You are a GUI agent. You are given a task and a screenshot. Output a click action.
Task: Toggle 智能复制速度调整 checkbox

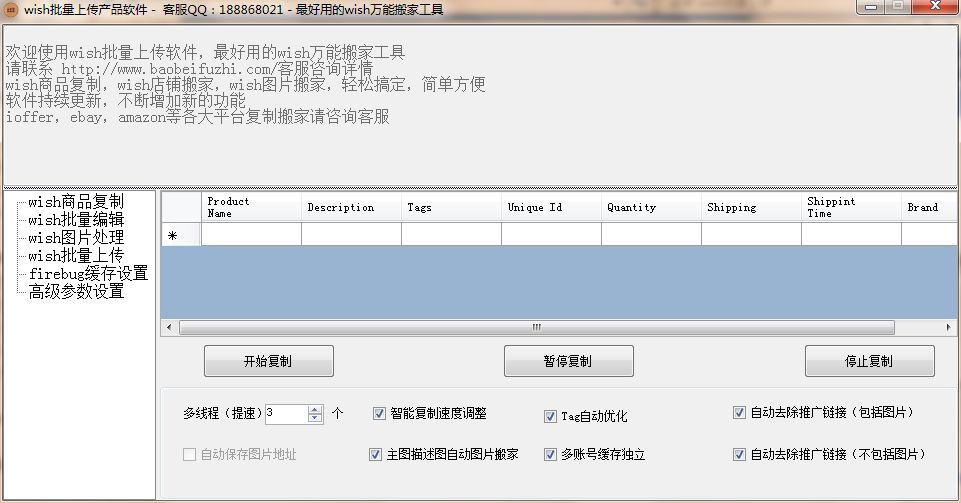(x=379, y=414)
